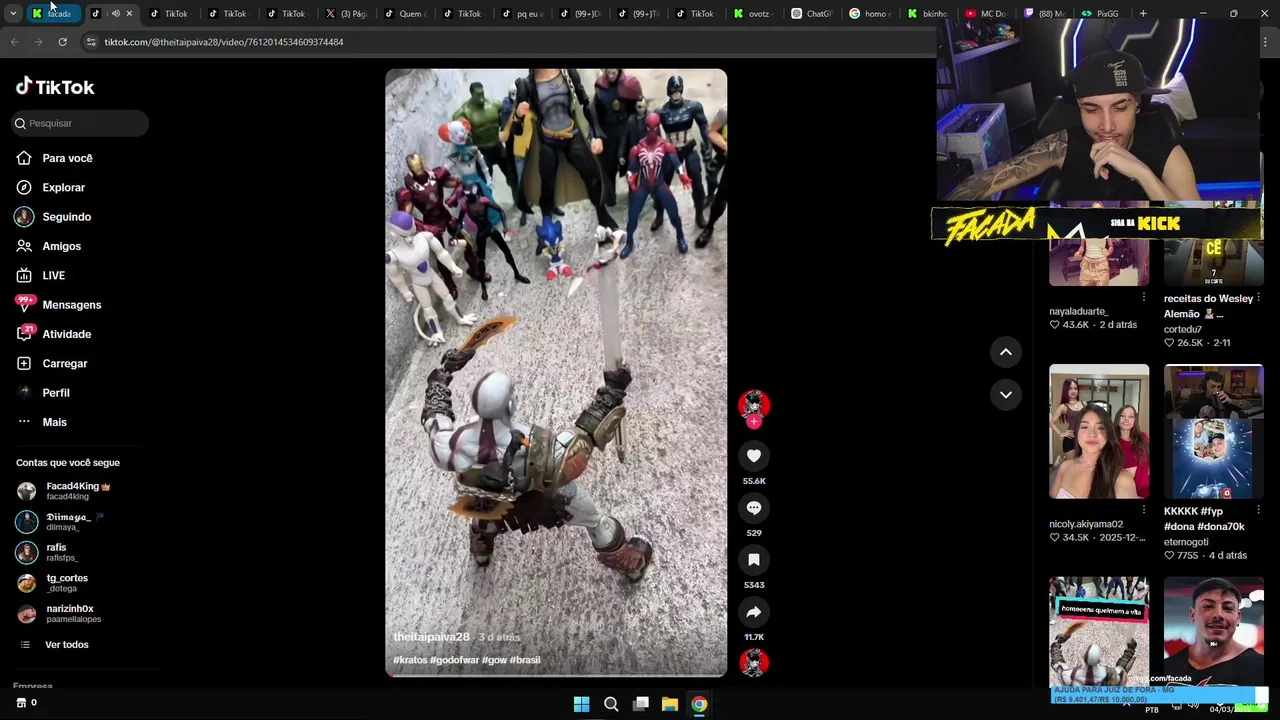Open creator avatar beside the video
Image resolution: width=1280 pixels, height=720 pixels.
(754, 404)
